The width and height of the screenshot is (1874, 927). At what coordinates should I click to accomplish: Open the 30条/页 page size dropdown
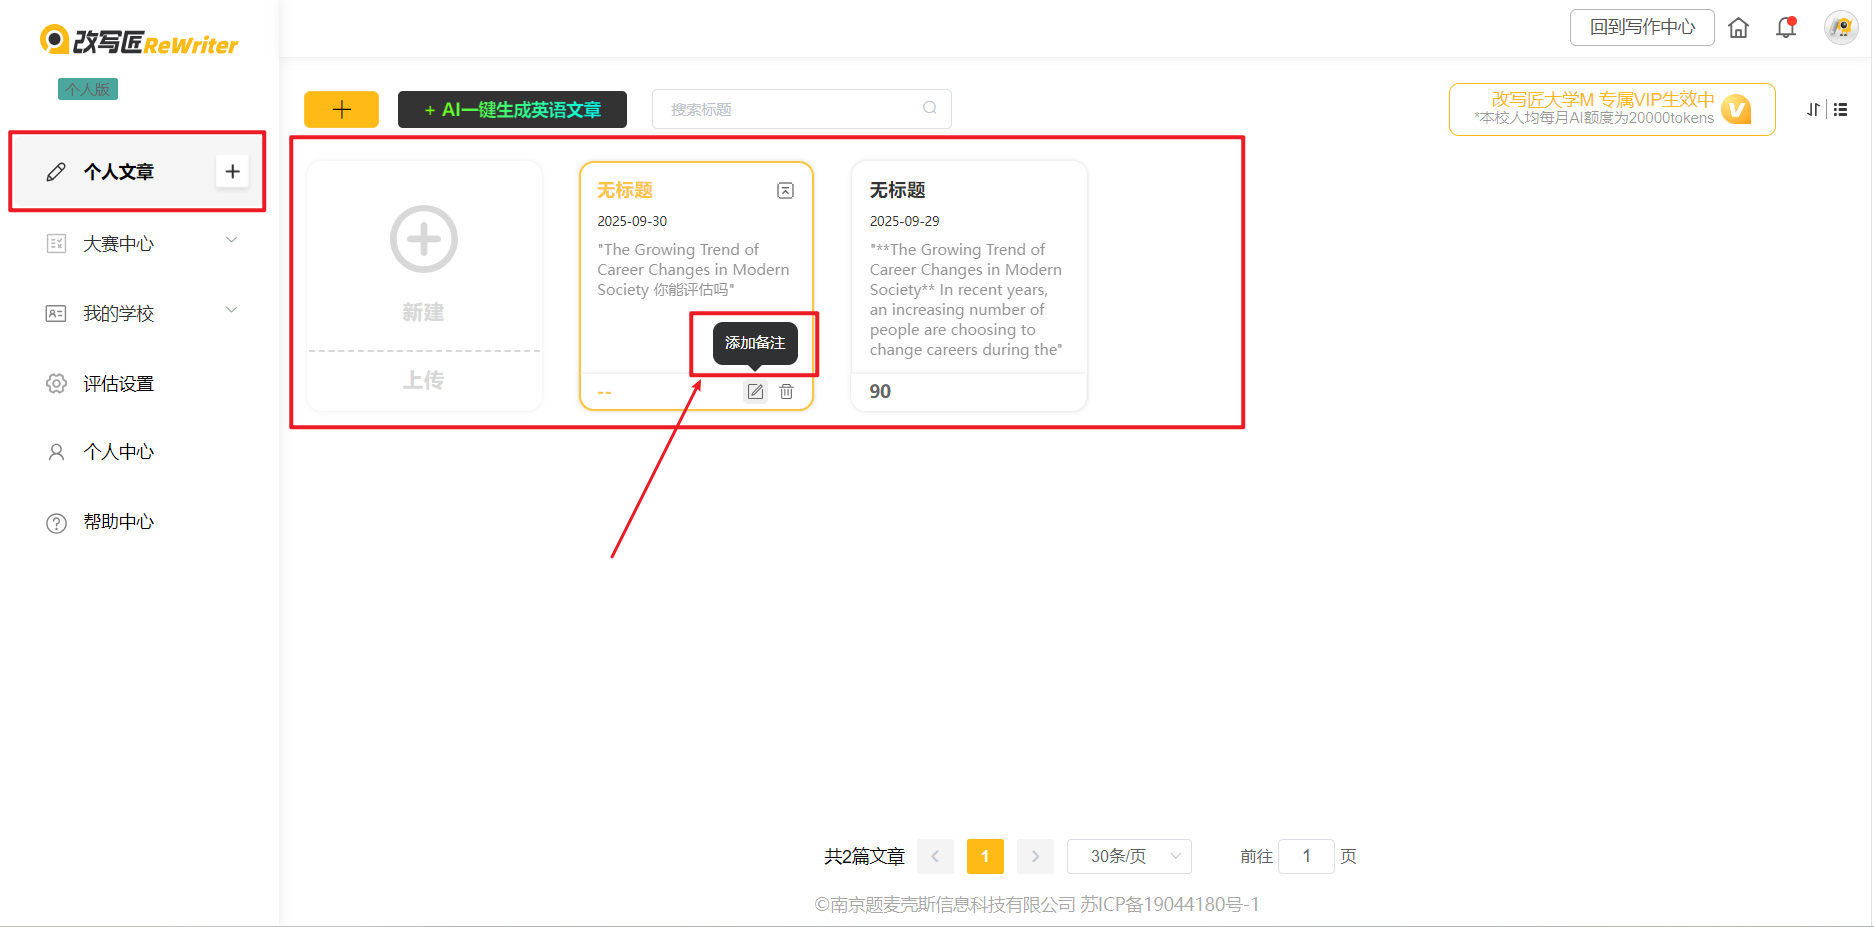(x=1129, y=856)
